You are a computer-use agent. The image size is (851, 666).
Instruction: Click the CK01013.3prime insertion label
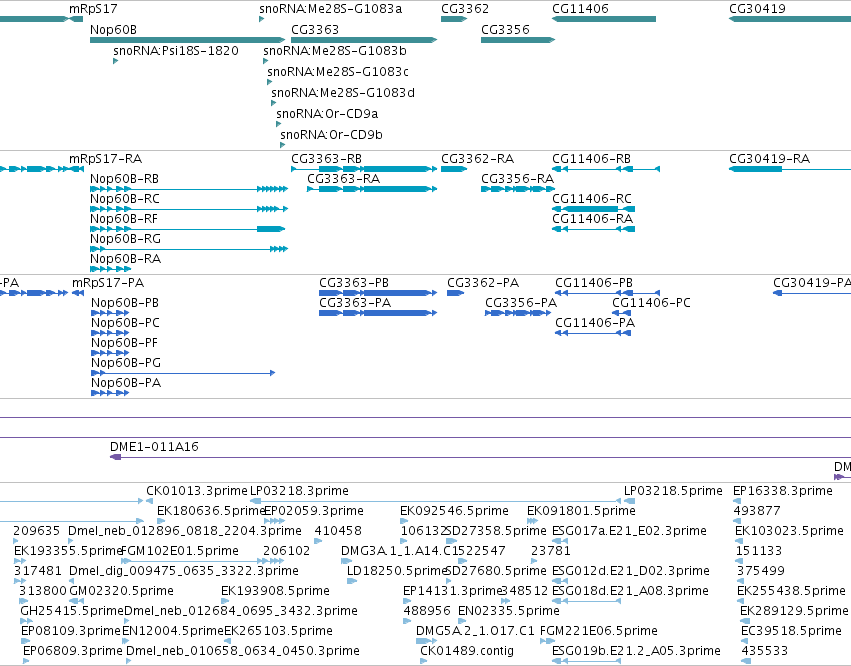196,491
